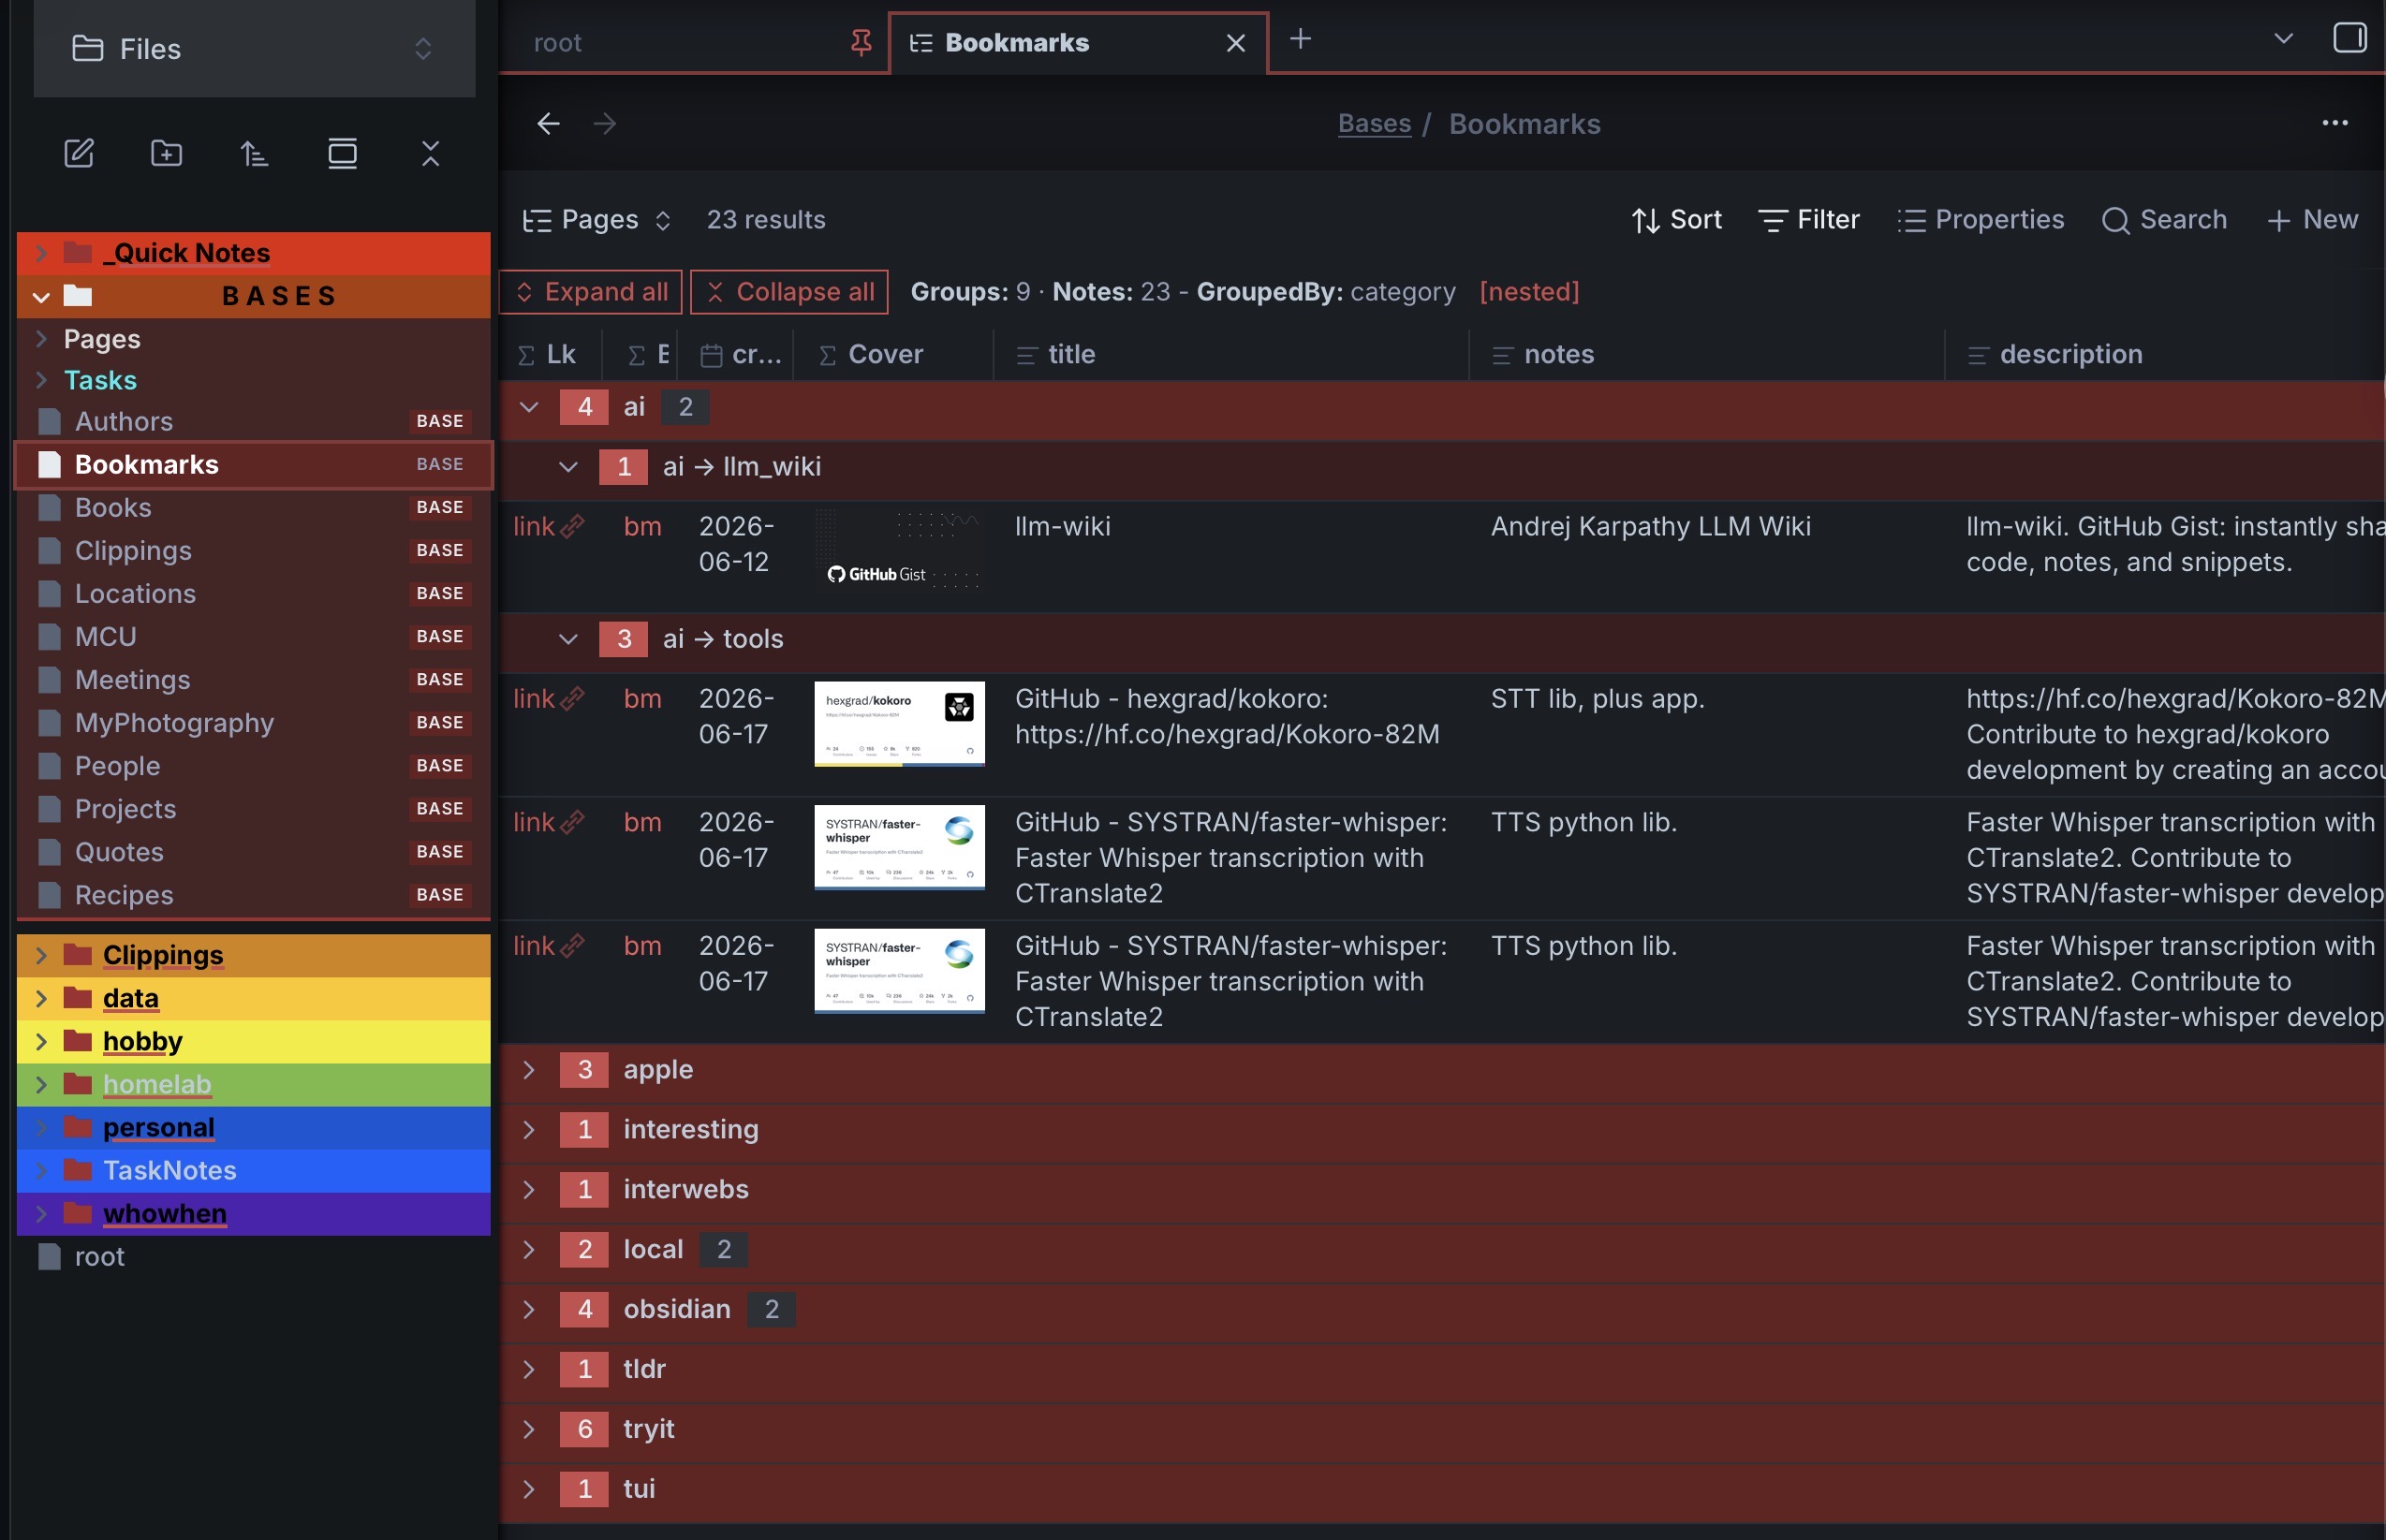Open the Properties panel
The image size is (2386, 1540).
pyautogui.click(x=1981, y=220)
